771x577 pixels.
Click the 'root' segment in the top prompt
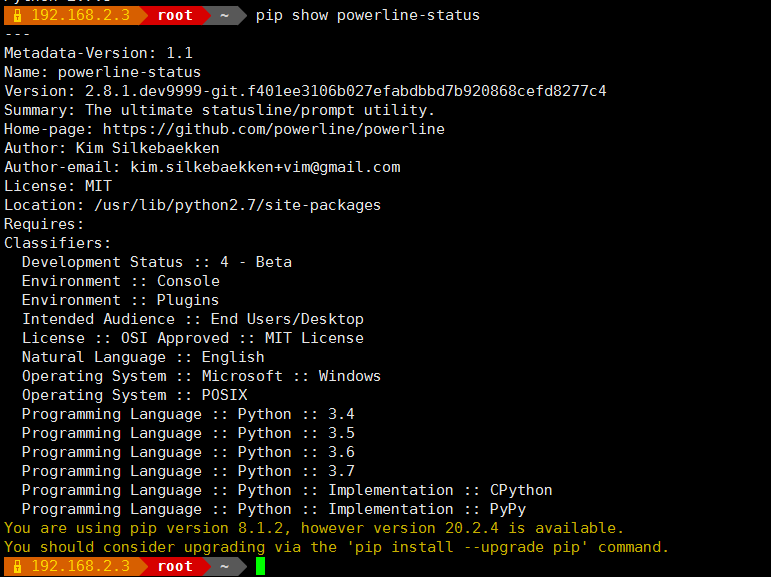click(175, 16)
